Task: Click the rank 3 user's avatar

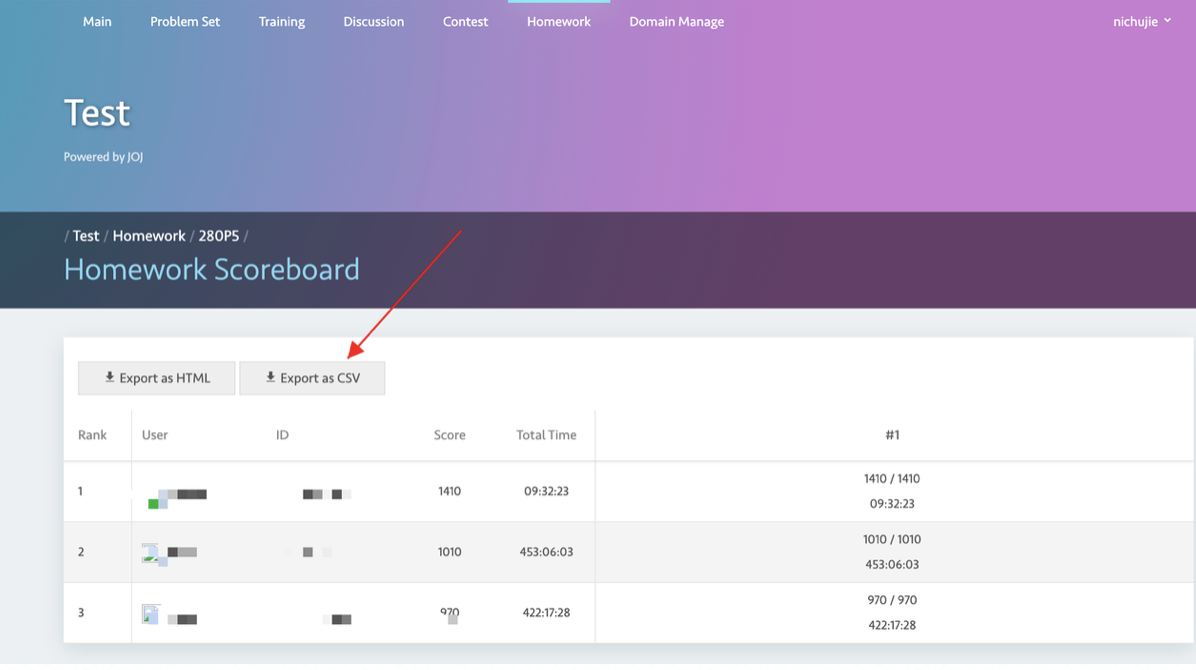Action: [150, 612]
